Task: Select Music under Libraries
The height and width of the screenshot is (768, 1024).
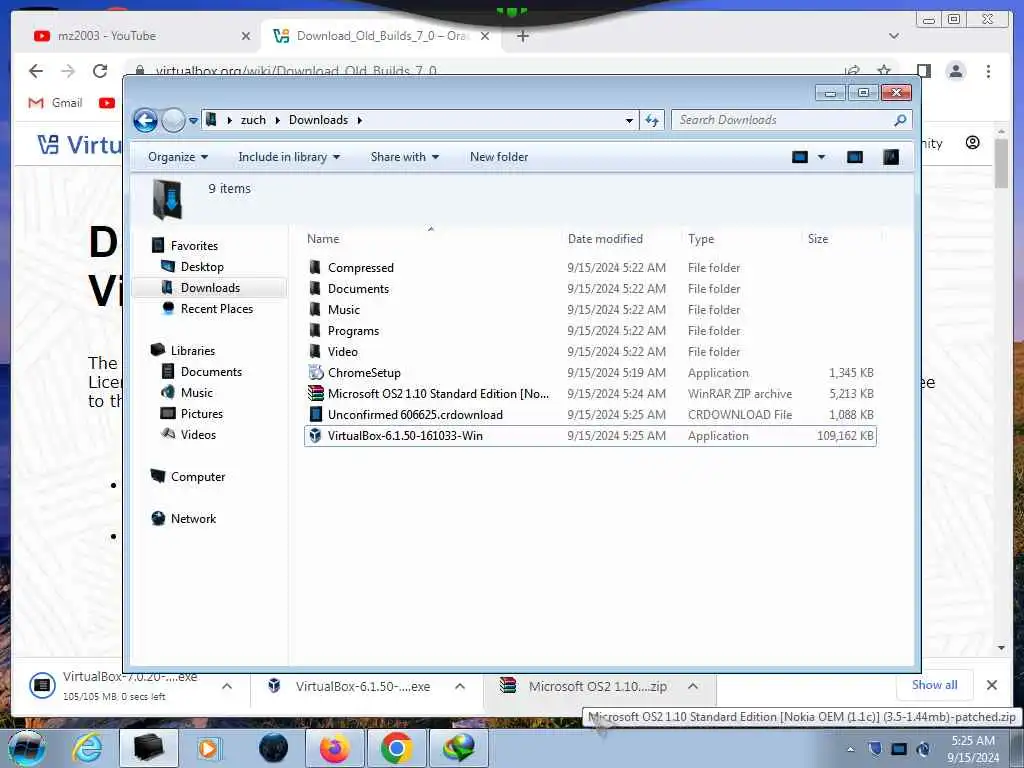Action: point(197,392)
